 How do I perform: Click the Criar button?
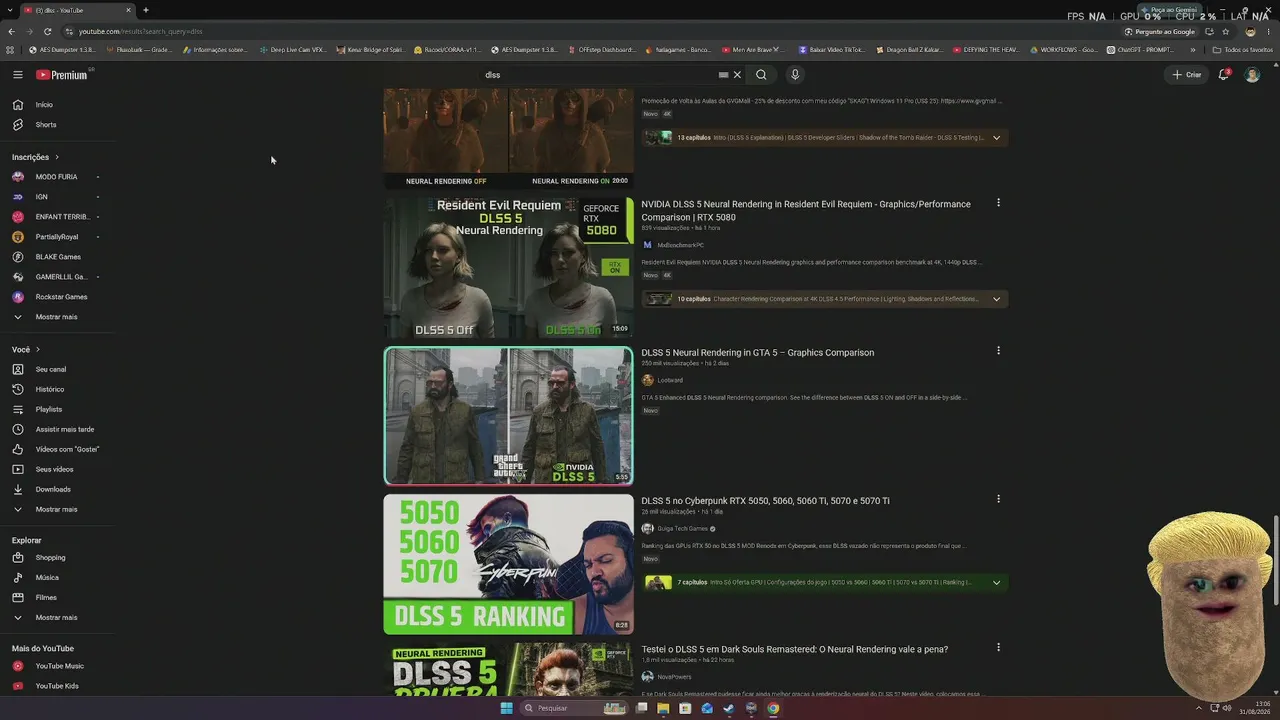(x=1187, y=75)
